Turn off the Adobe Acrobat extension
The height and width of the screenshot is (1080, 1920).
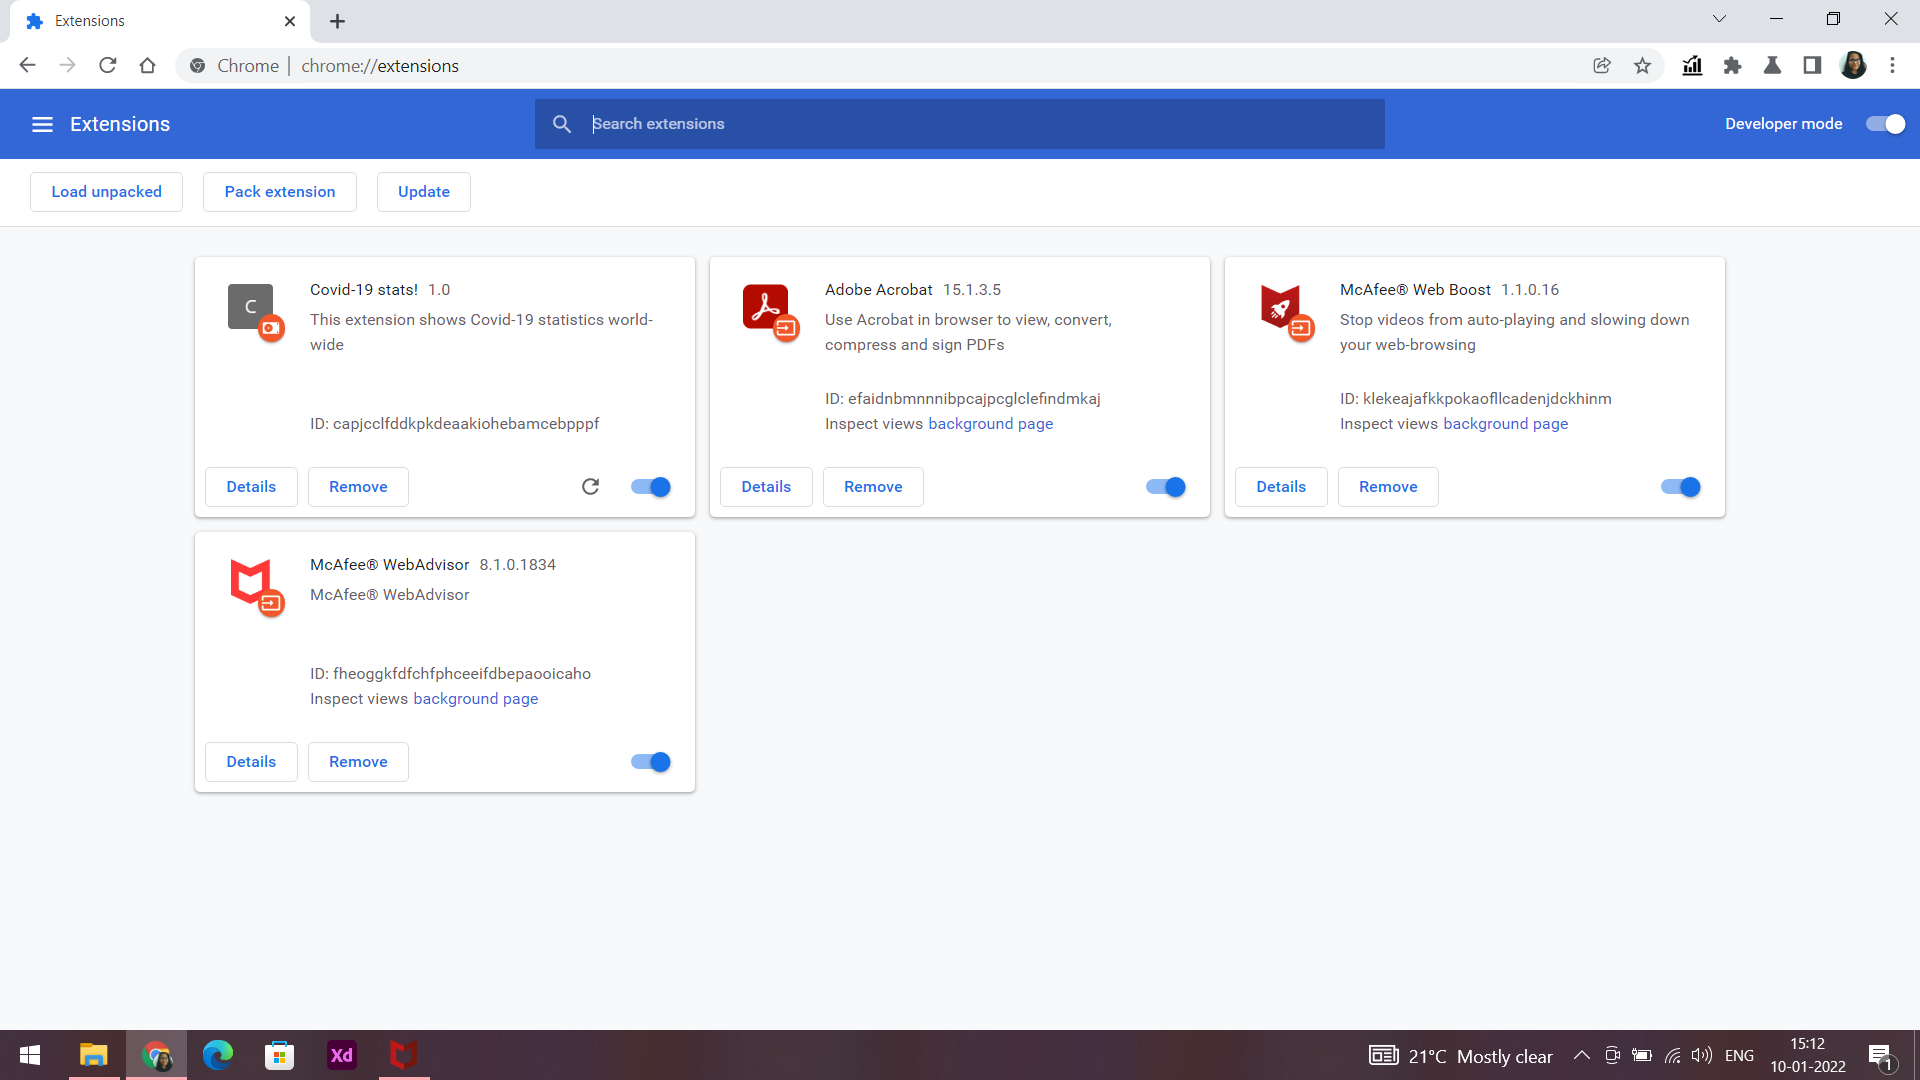1165,487
